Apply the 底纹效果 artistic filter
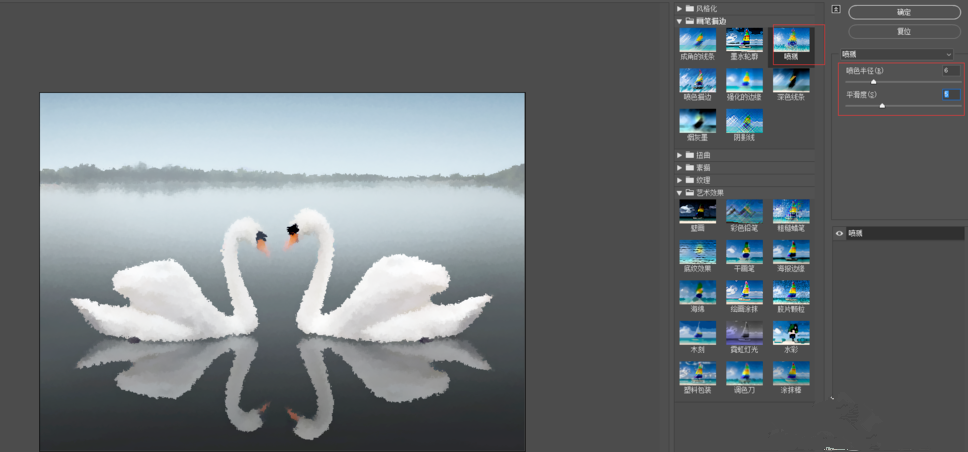Viewport: 968px width, 452px height. 698,252
